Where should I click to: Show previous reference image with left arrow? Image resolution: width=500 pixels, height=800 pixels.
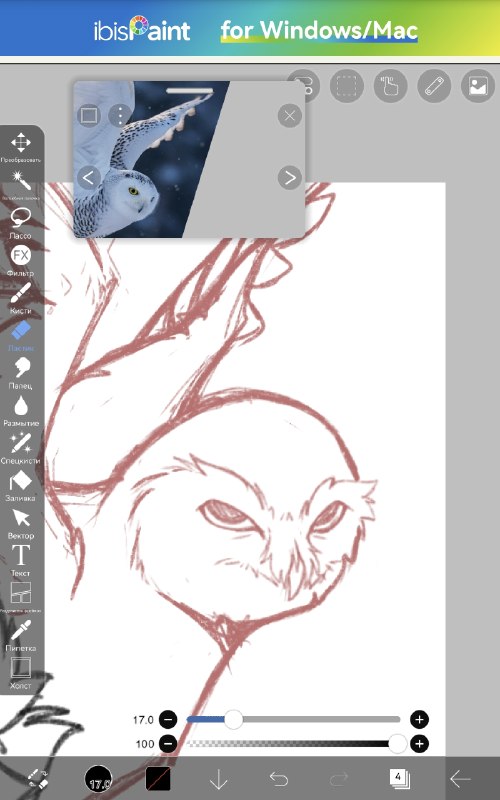tap(89, 178)
